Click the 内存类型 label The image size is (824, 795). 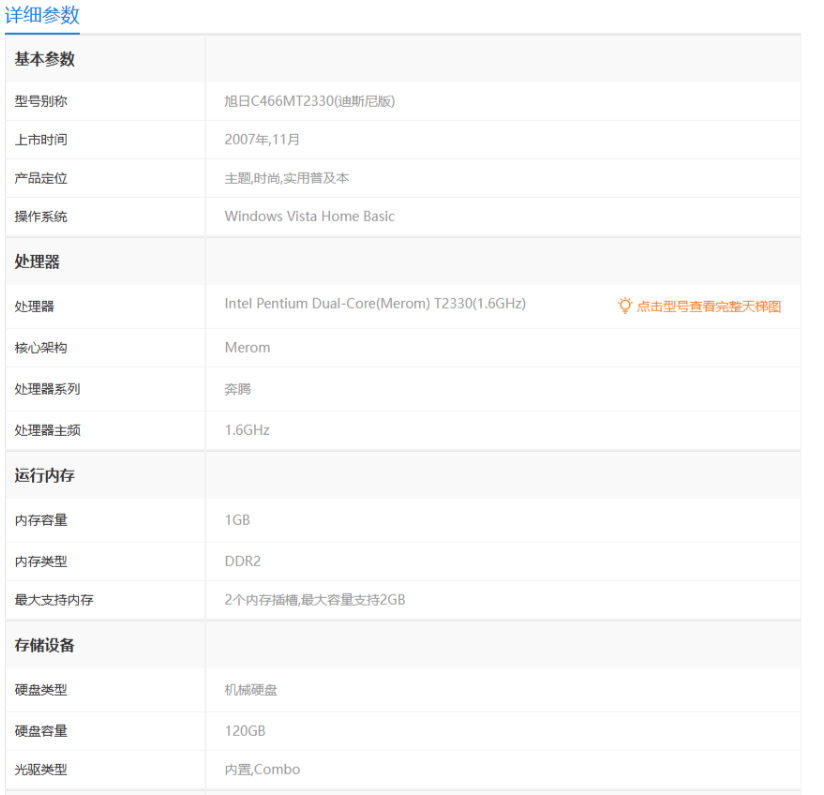[41, 561]
